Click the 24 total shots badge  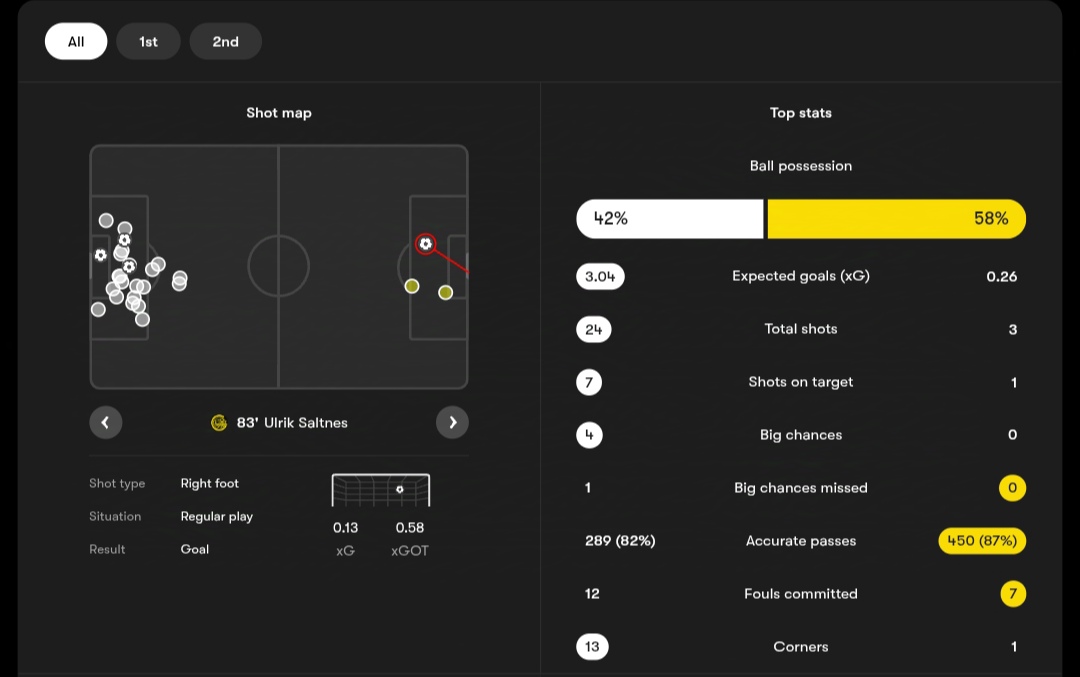tap(593, 329)
